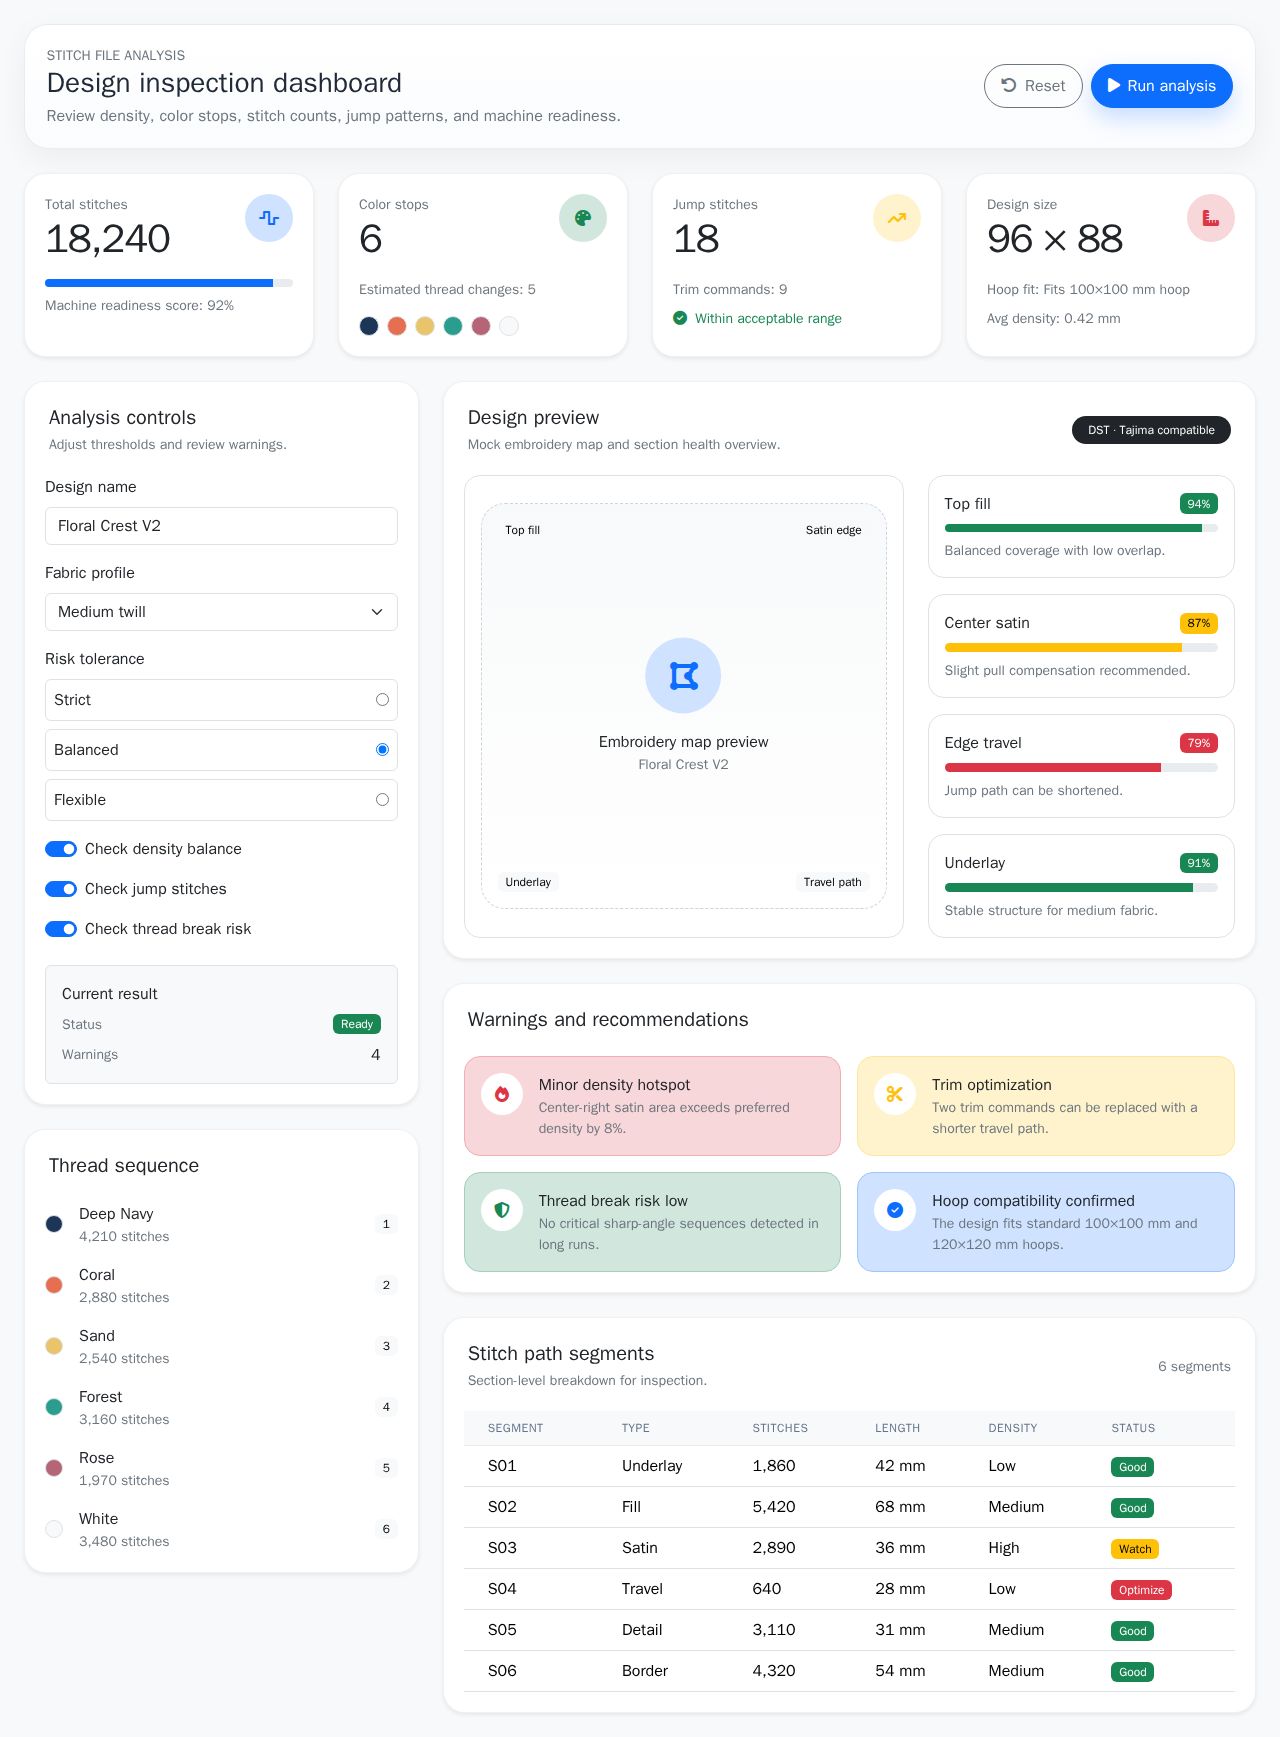The image size is (1280, 1737).
Task: Click the Underlay 91% progress bar
Action: [x=1081, y=888]
